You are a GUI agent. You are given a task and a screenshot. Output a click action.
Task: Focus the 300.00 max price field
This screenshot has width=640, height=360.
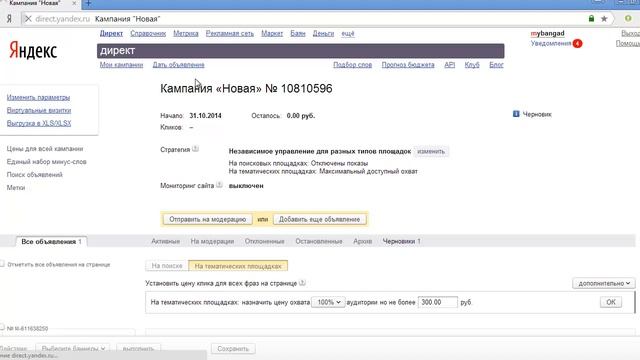(438, 302)
